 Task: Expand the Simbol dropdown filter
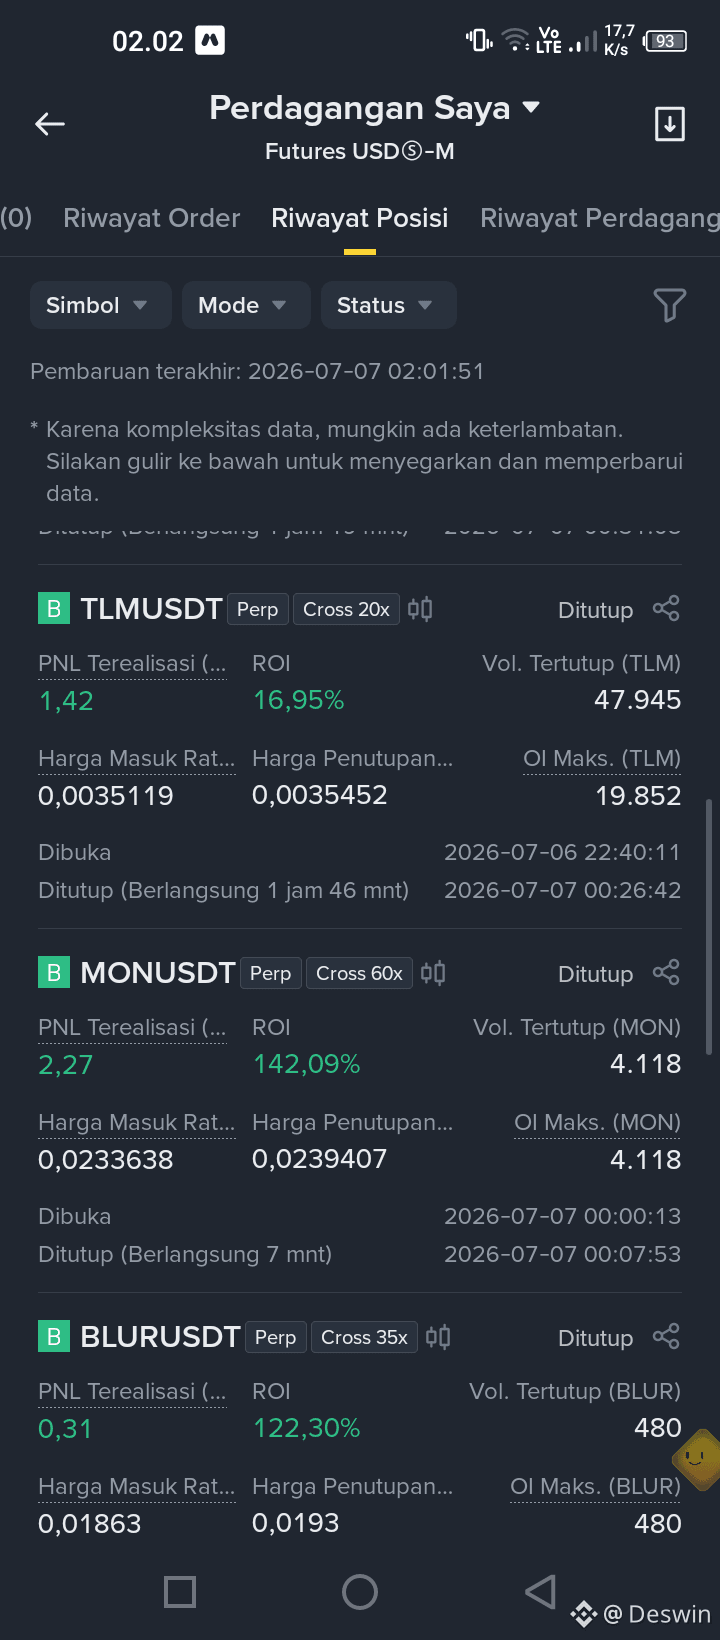coord(100,305)
